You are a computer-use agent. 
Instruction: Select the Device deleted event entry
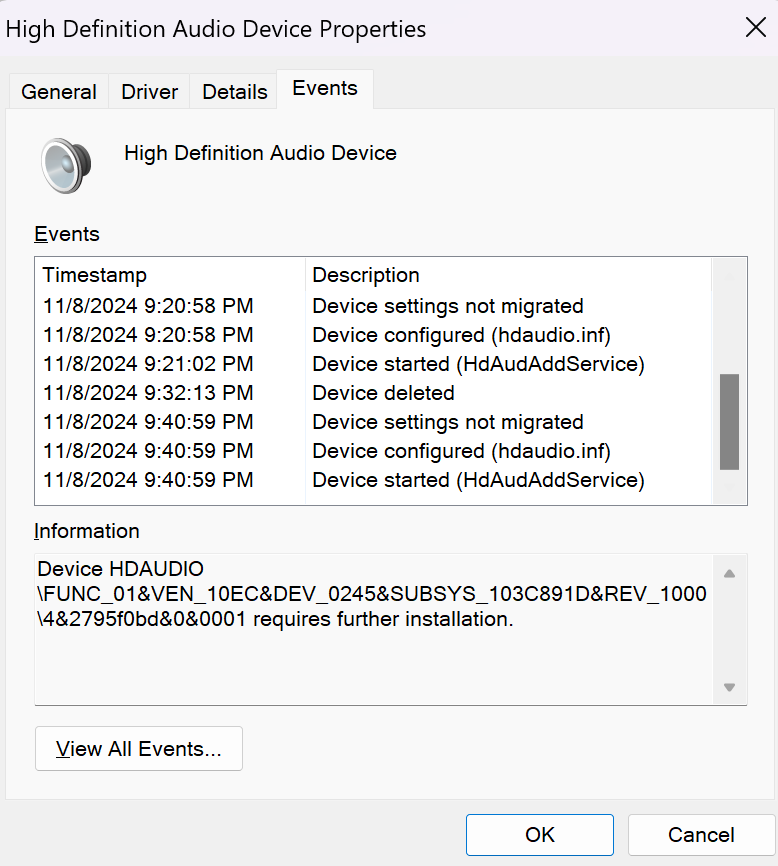pos(383,393)
